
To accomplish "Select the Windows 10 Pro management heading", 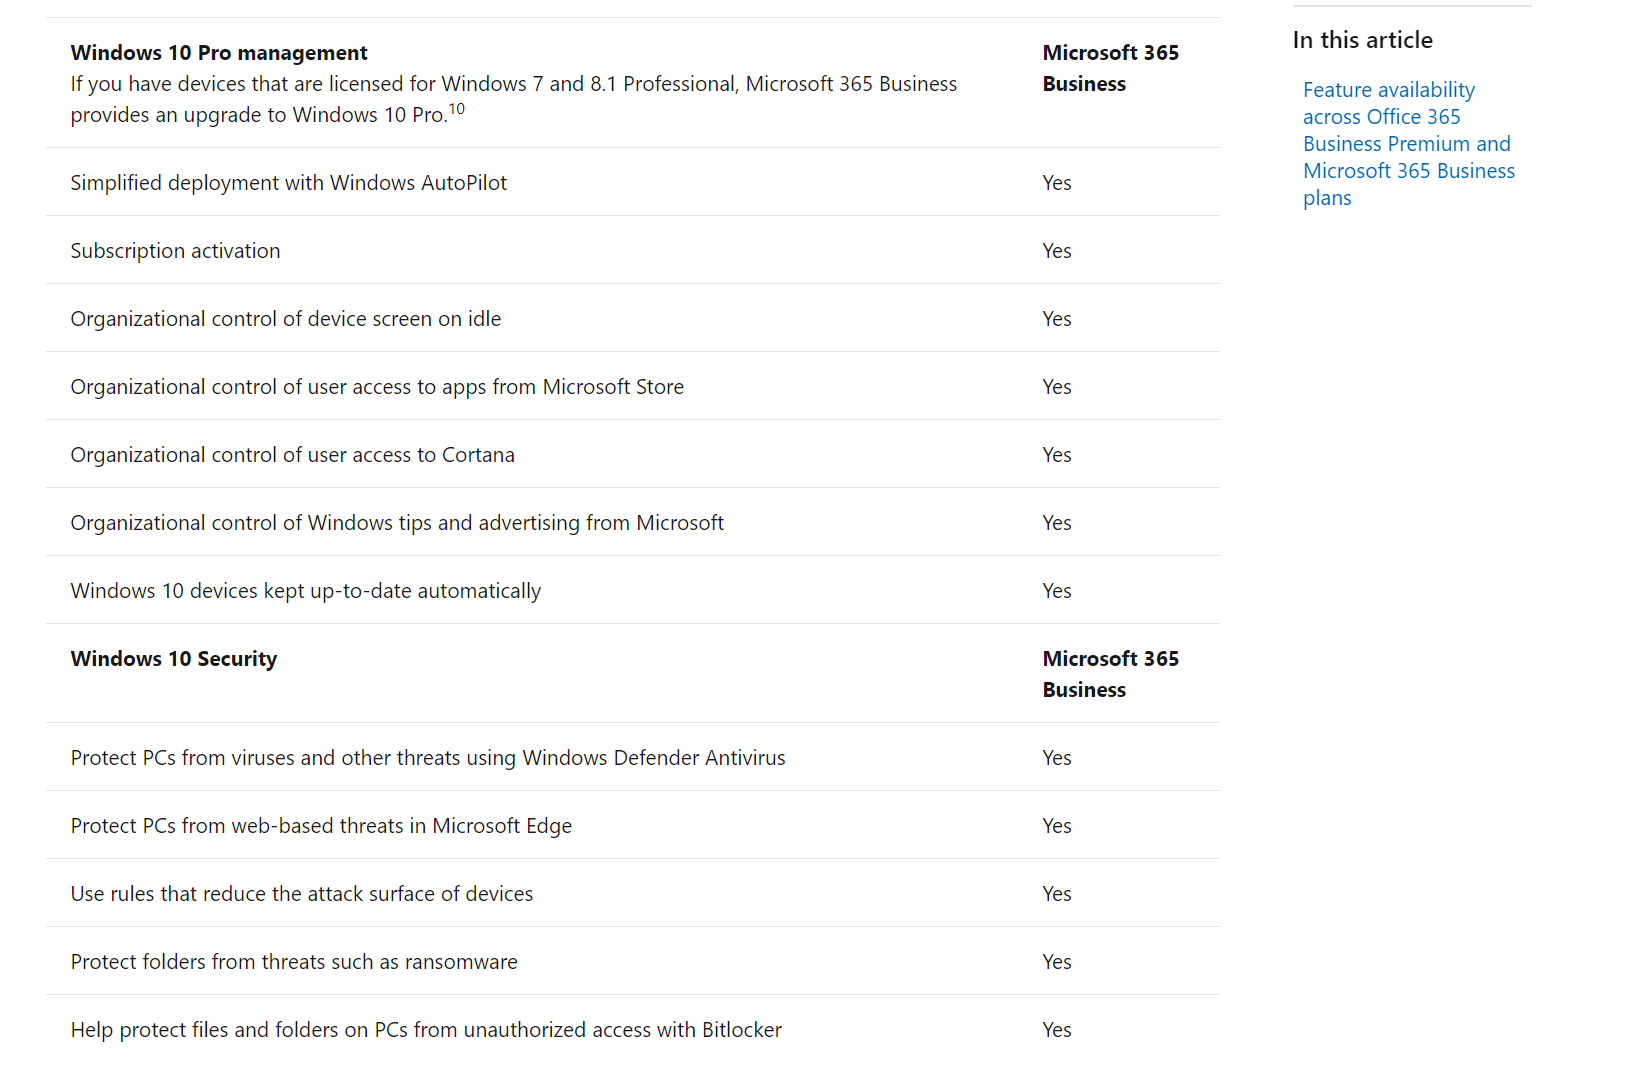I will pos(219,53).
